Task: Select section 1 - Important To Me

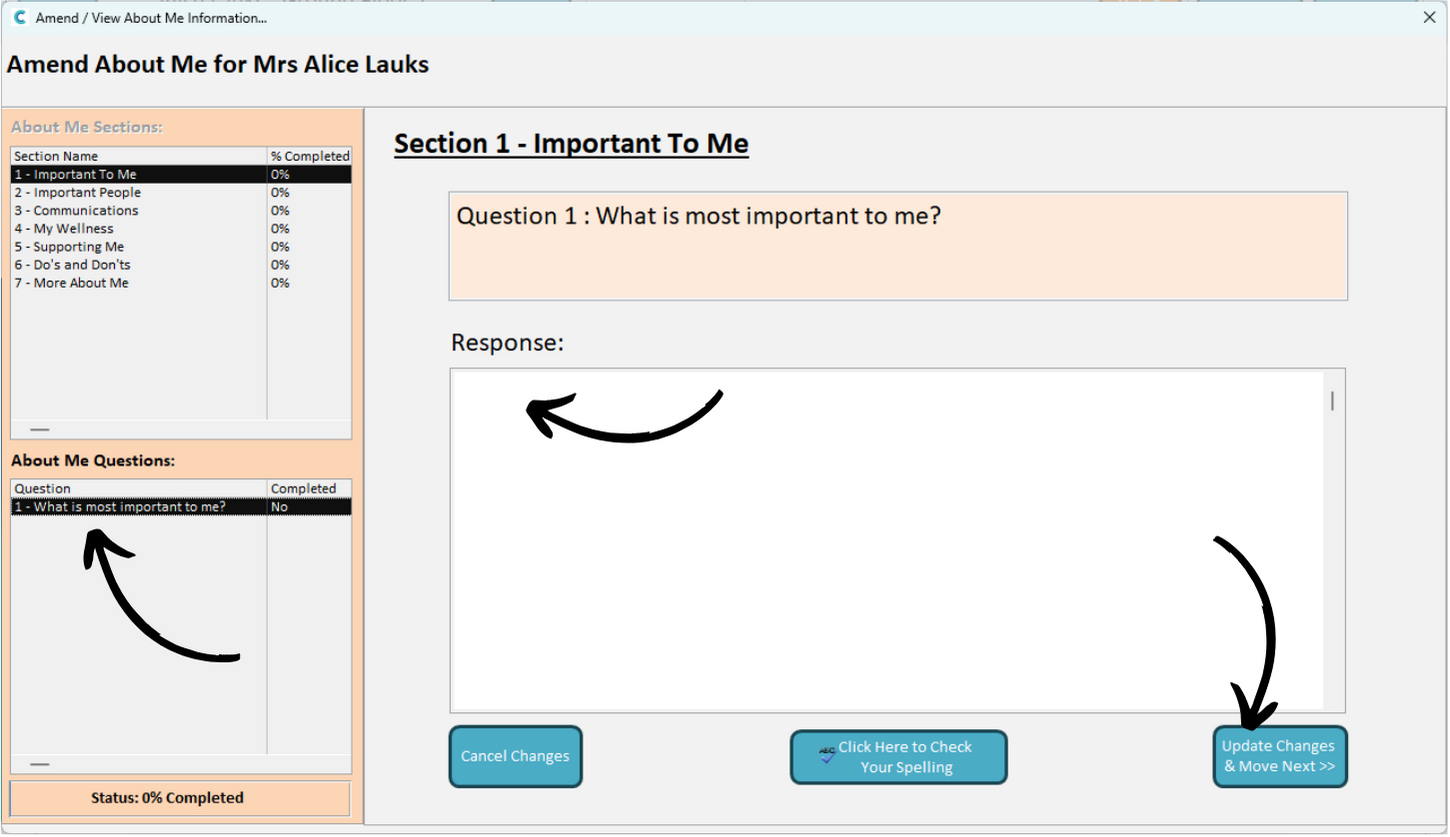Action: pos(181,174)
